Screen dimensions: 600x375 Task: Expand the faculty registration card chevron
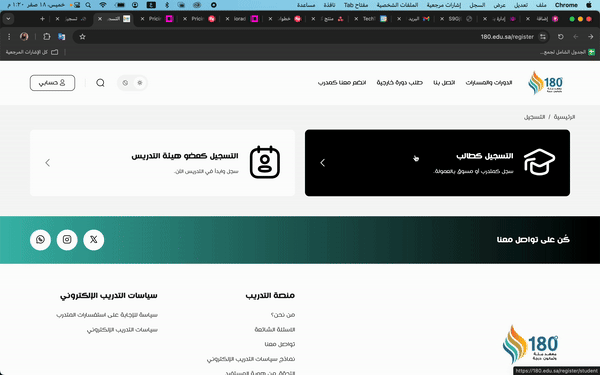(47, 163)
